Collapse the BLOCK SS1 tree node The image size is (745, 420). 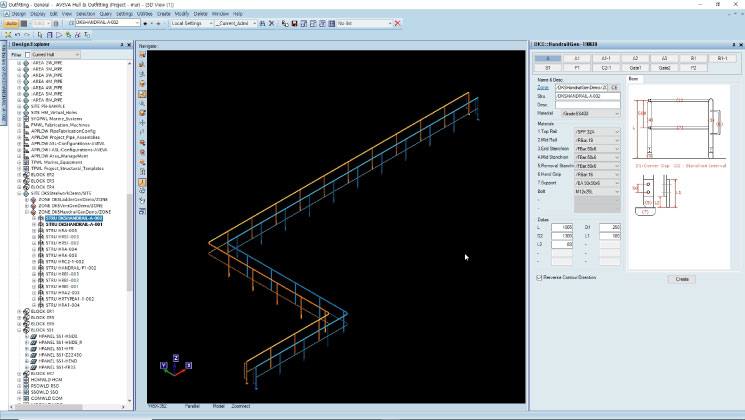point(19,330)
